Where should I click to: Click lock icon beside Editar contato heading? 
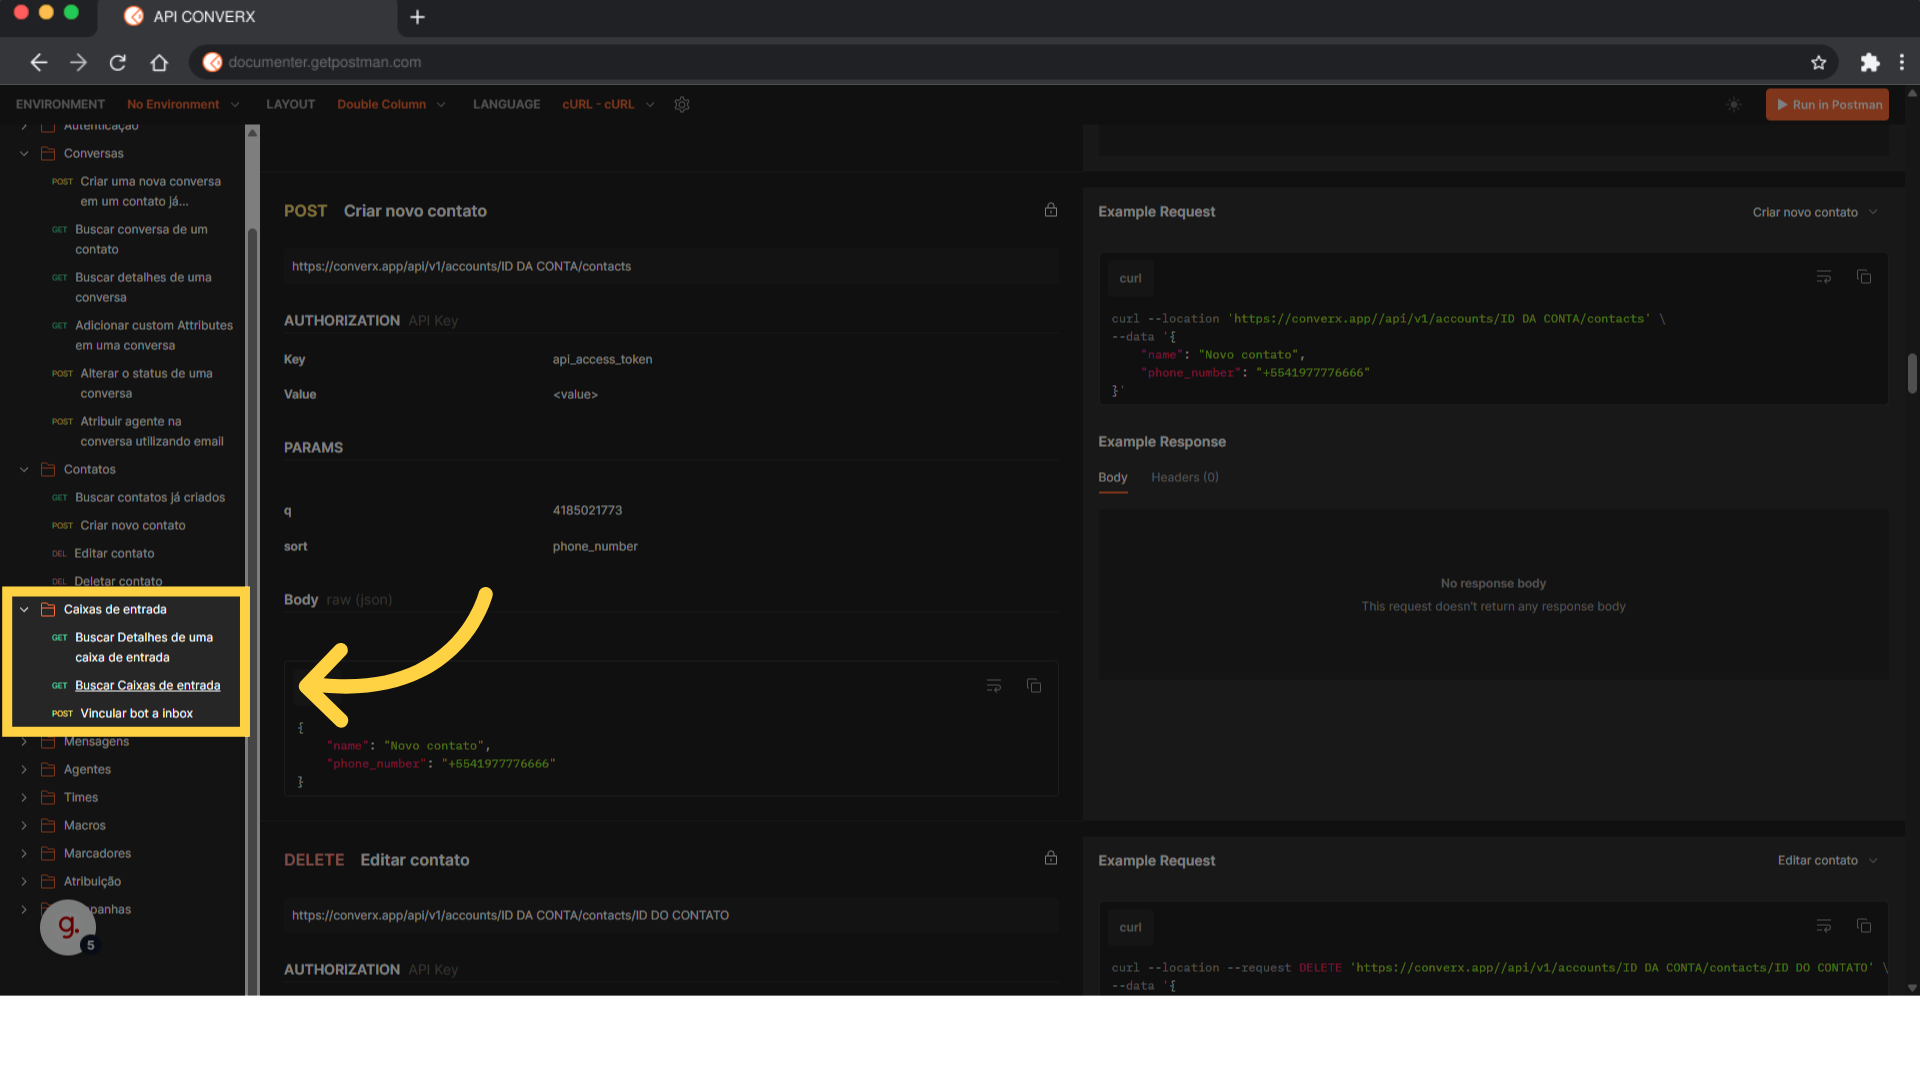[x=1051, y=858]
